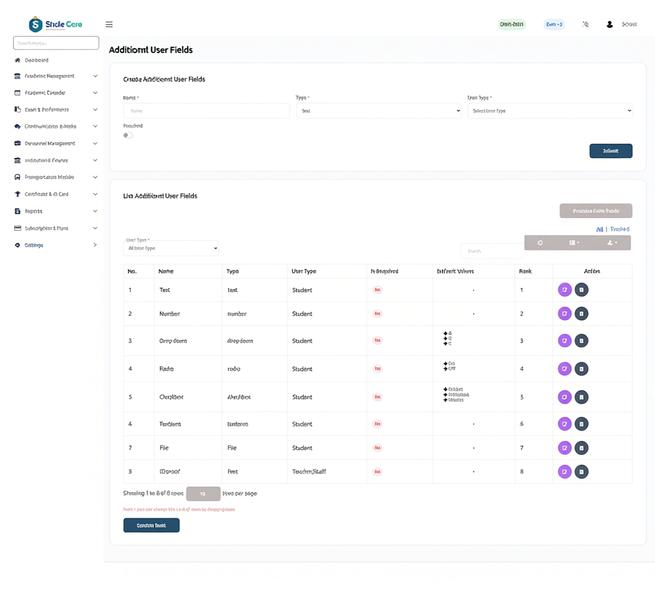Viewport: 655px width, 609px height.
Task: Open the table export icon menu
Action: (x=612, y=243)
